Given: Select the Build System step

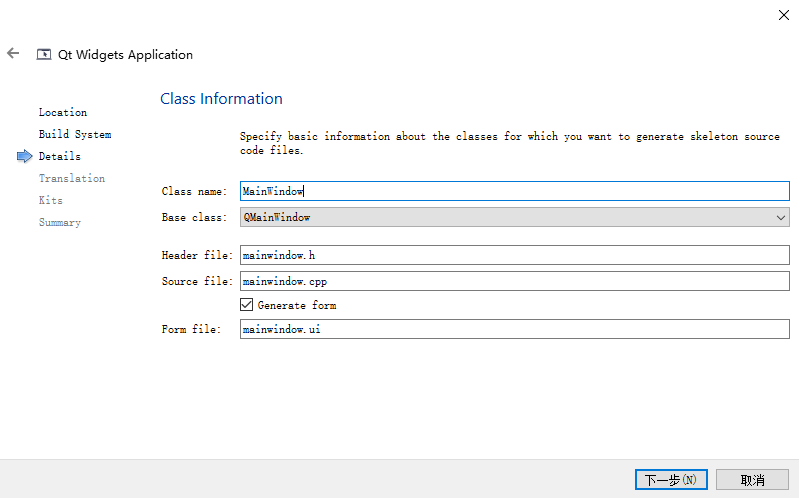Looking at the screenshot, I should coord(75,134).
